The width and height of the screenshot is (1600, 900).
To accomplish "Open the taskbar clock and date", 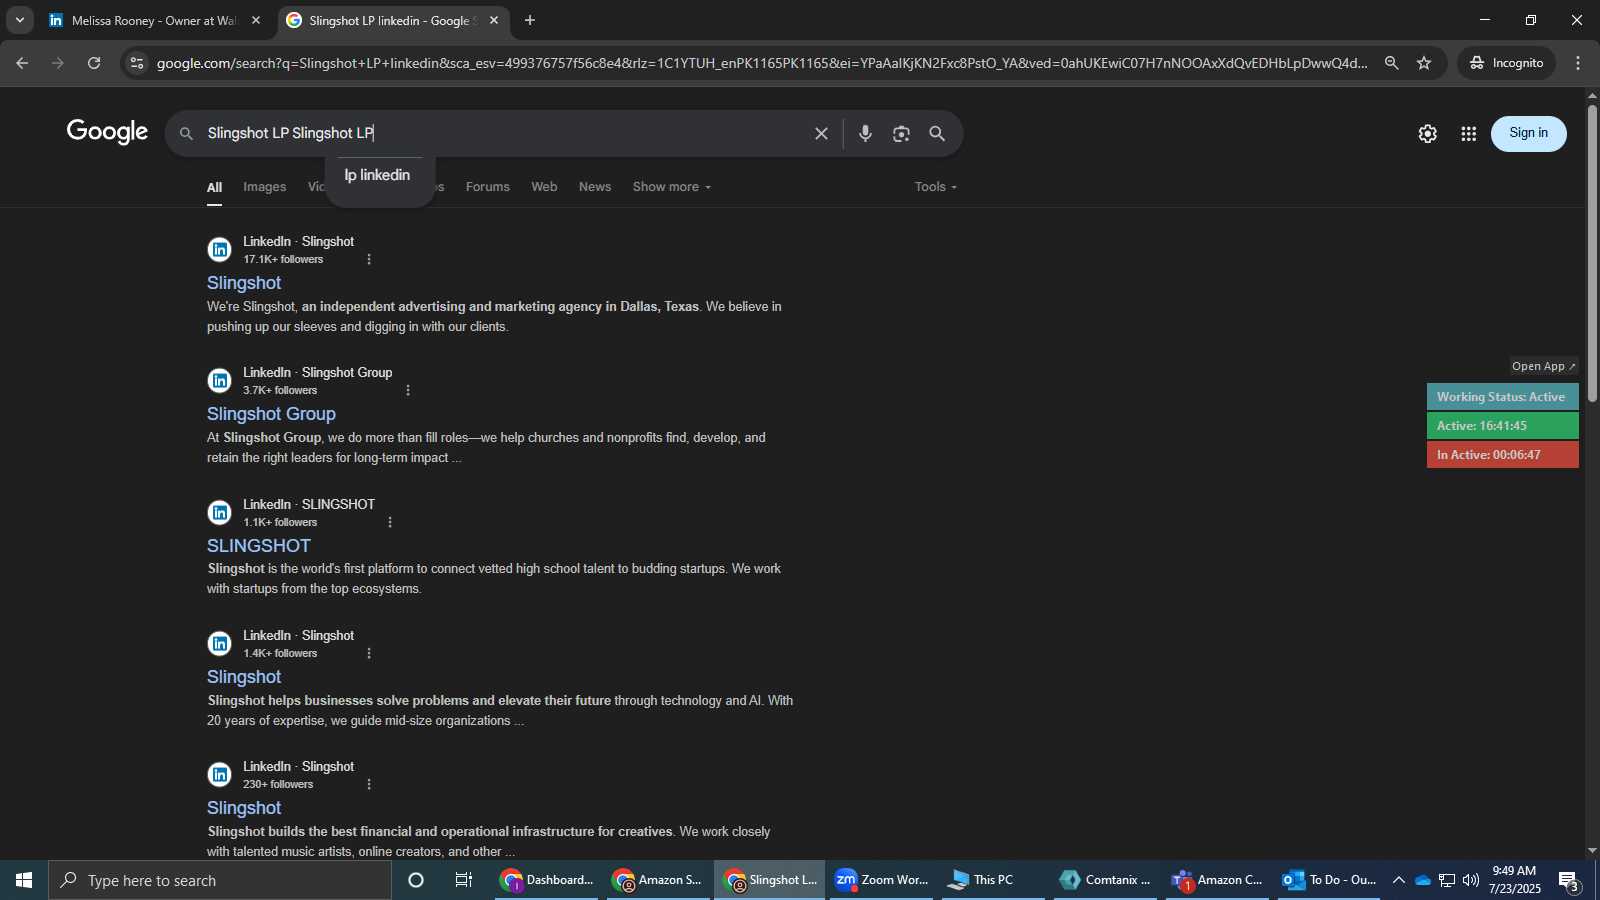I will (1514, 880).
